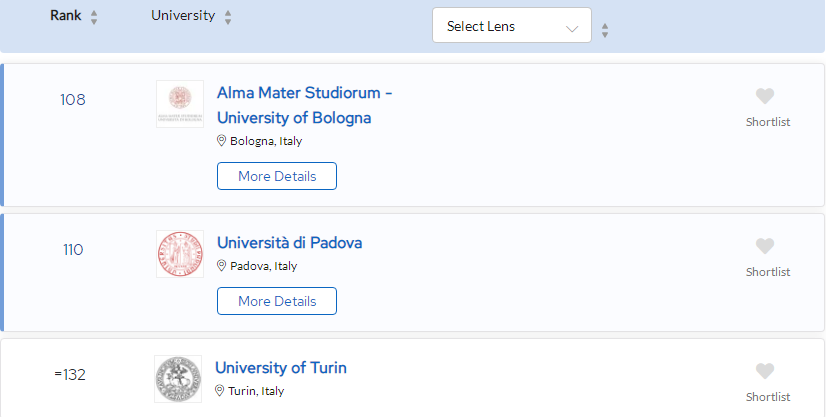This screenshot has height=417, width=826.
Task: Click the Turin, Italy location pin icon
Action: 220,391
